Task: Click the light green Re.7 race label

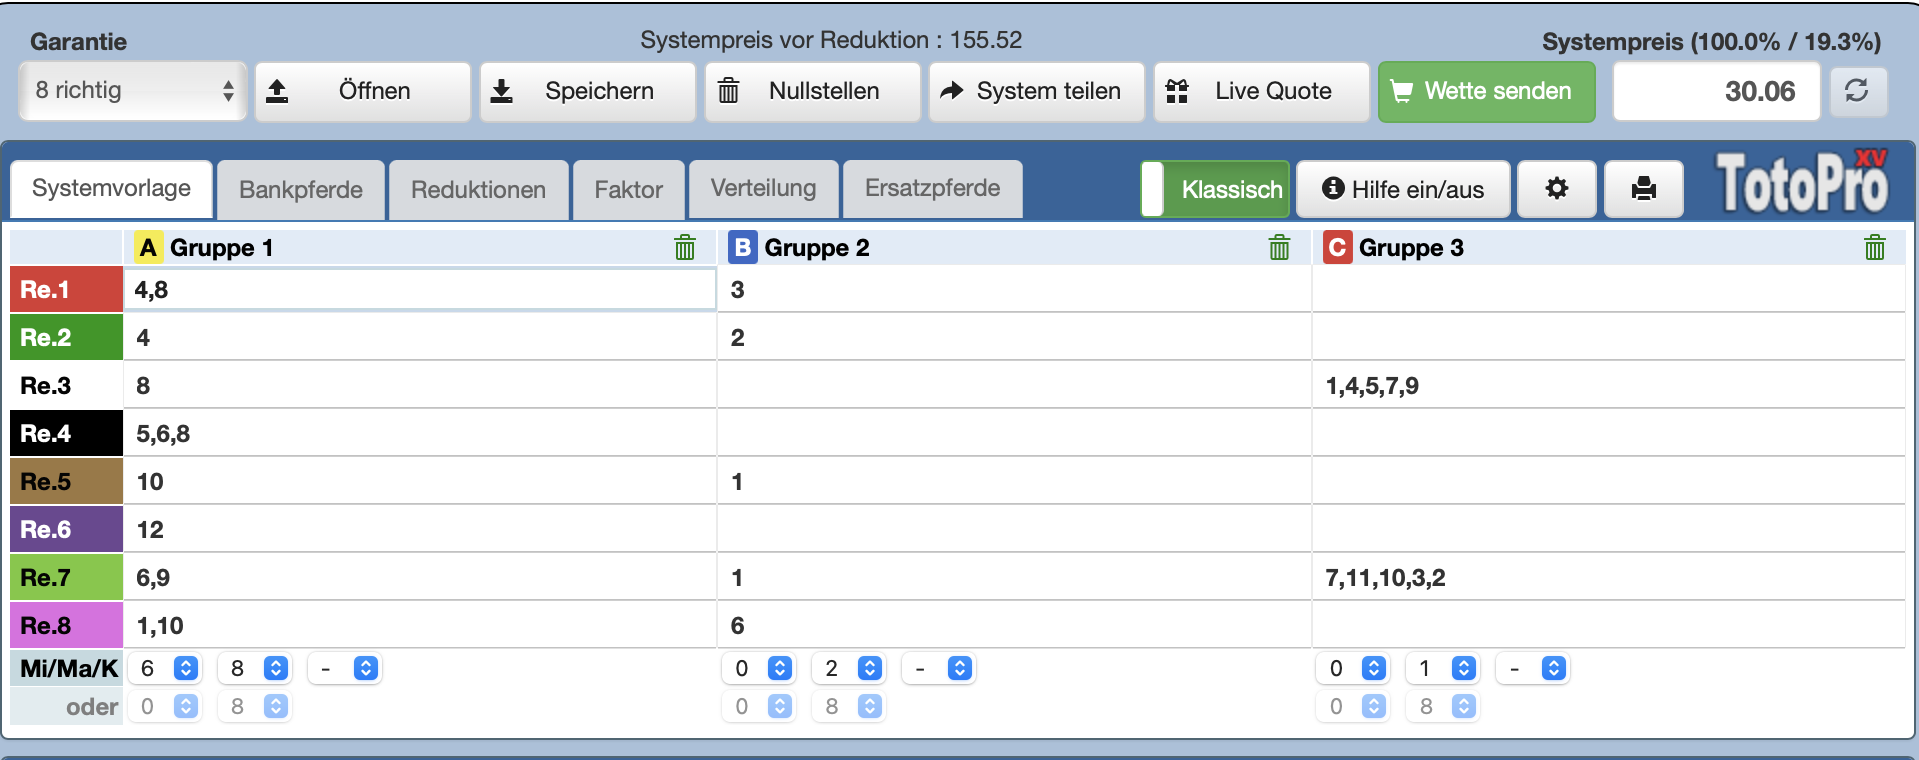Action: tap(66, 577)
